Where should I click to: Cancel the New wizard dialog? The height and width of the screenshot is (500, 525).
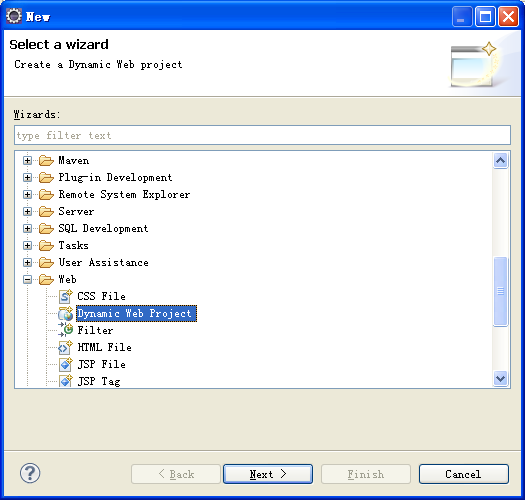[x=464, y=474]
